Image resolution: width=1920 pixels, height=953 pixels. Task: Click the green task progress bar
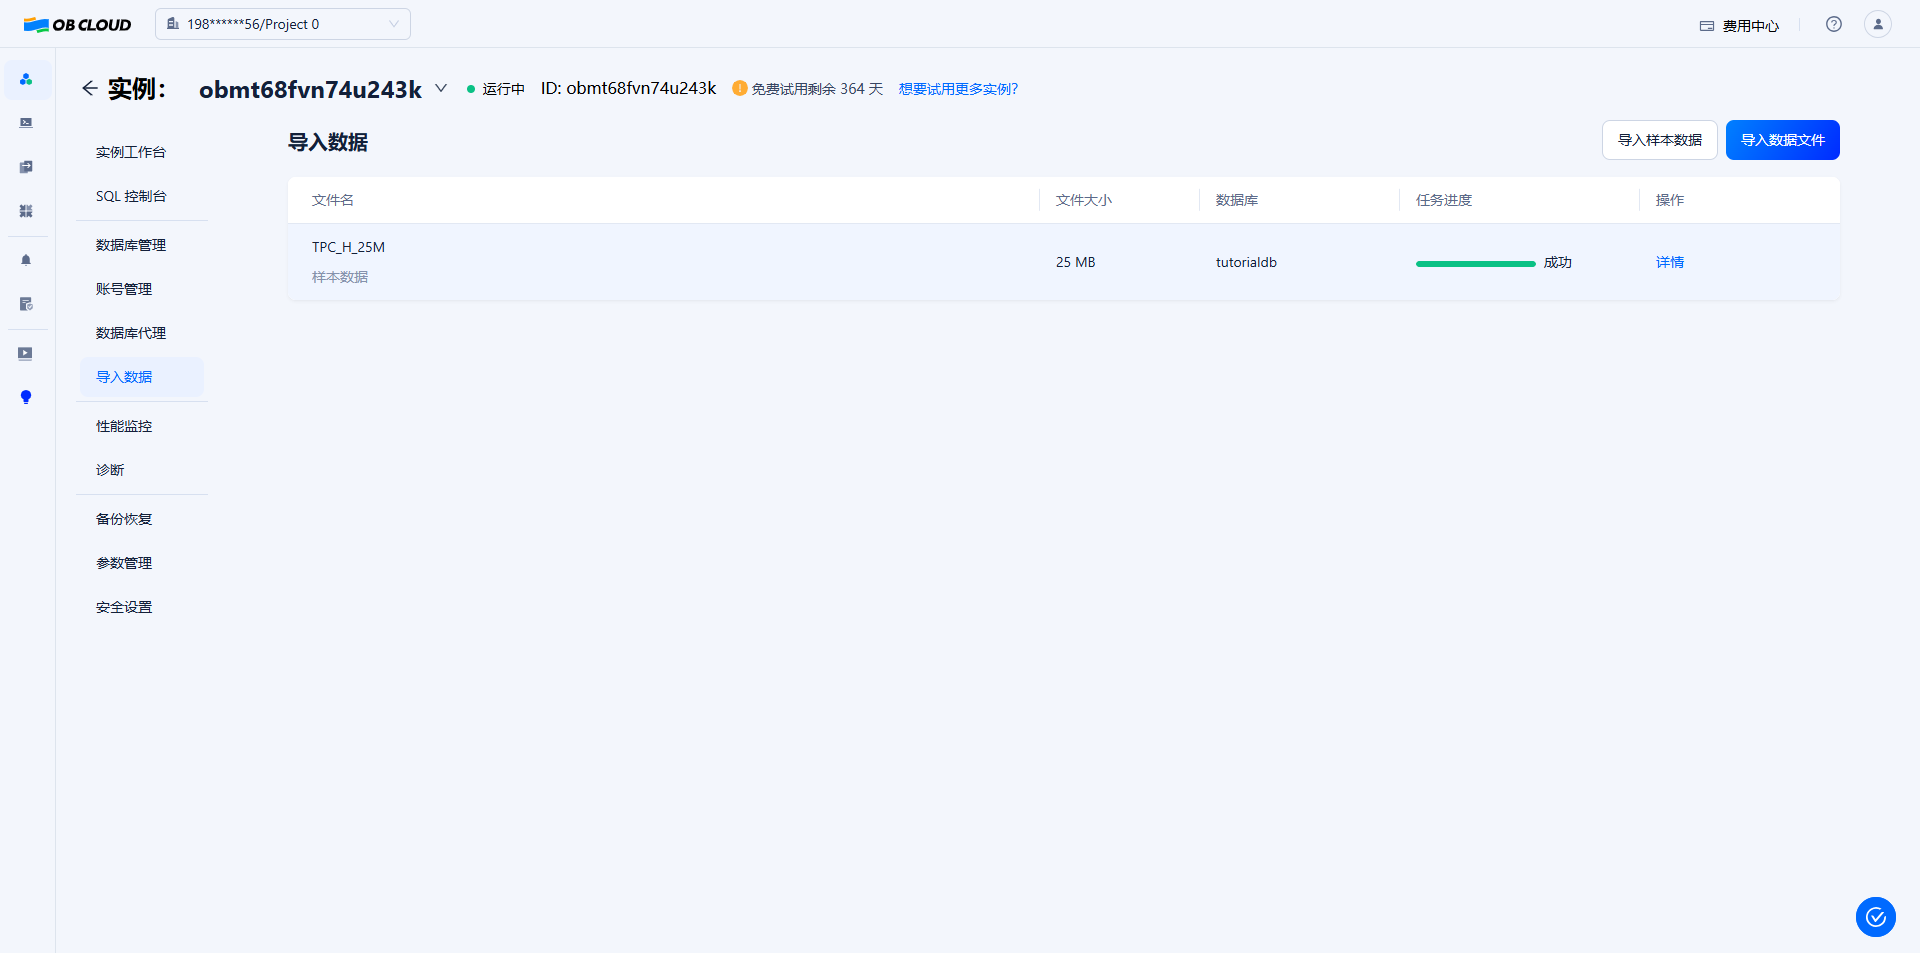tap(1475, 263)
